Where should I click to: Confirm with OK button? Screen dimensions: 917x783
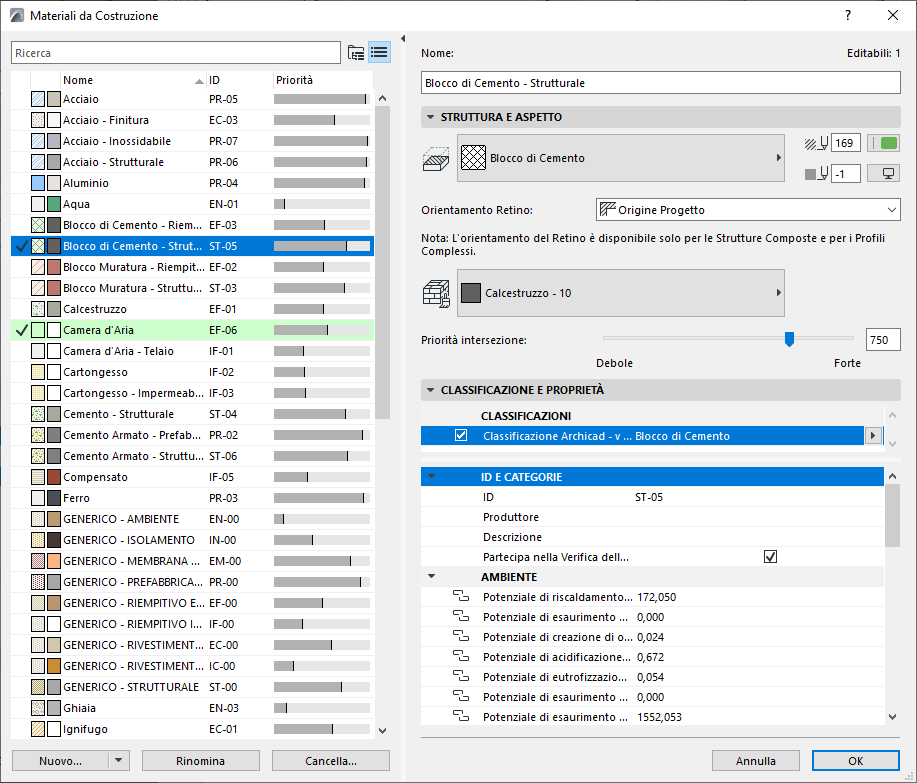(x=856, y=761)
